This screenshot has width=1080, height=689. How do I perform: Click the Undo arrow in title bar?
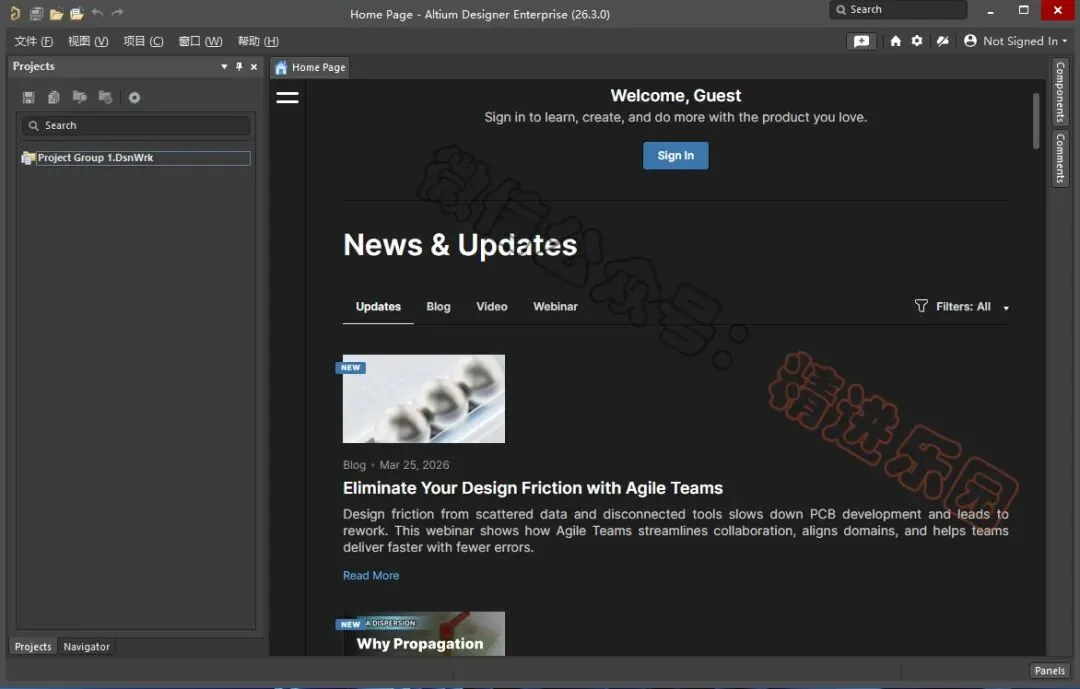[x=97, y=12]
